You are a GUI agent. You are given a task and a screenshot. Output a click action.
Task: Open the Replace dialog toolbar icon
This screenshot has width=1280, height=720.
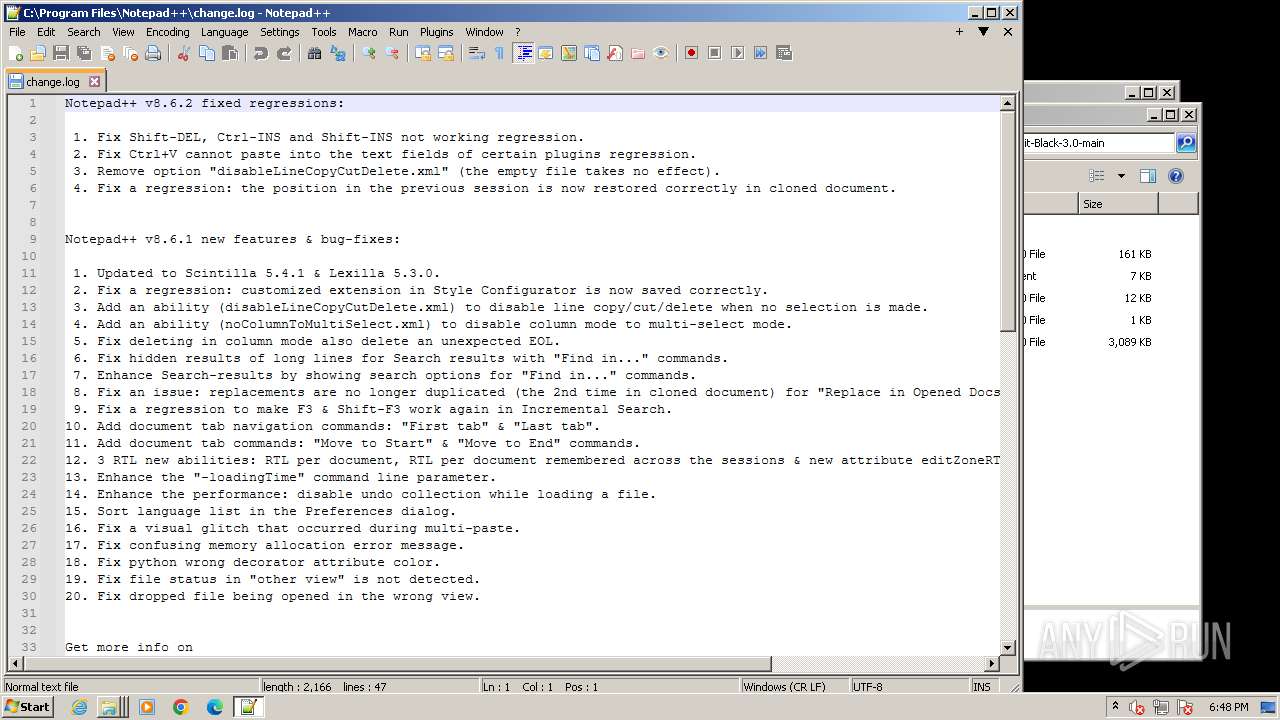337,53
